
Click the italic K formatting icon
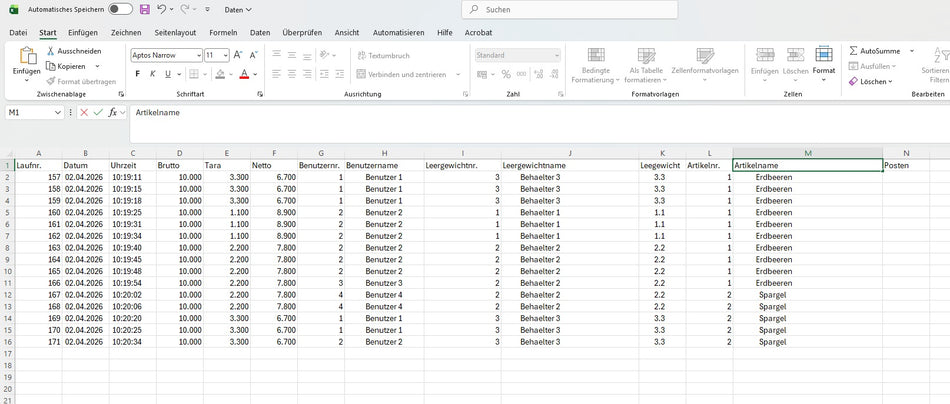[153, 74]
